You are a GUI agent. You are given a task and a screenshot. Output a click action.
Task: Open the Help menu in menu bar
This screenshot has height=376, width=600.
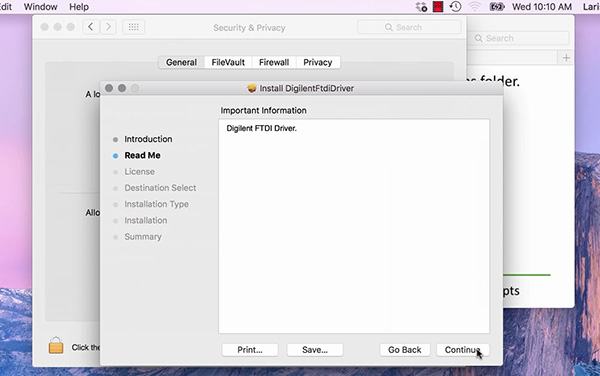coord(79,7)
